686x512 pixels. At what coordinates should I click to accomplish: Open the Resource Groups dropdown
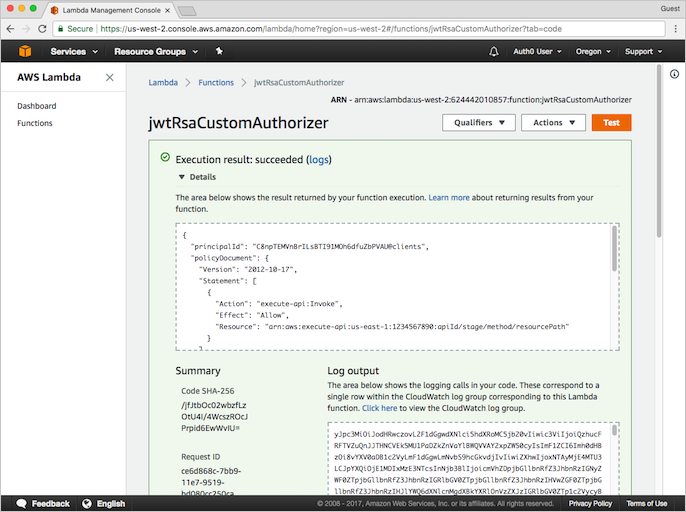(x=156, y=52)
